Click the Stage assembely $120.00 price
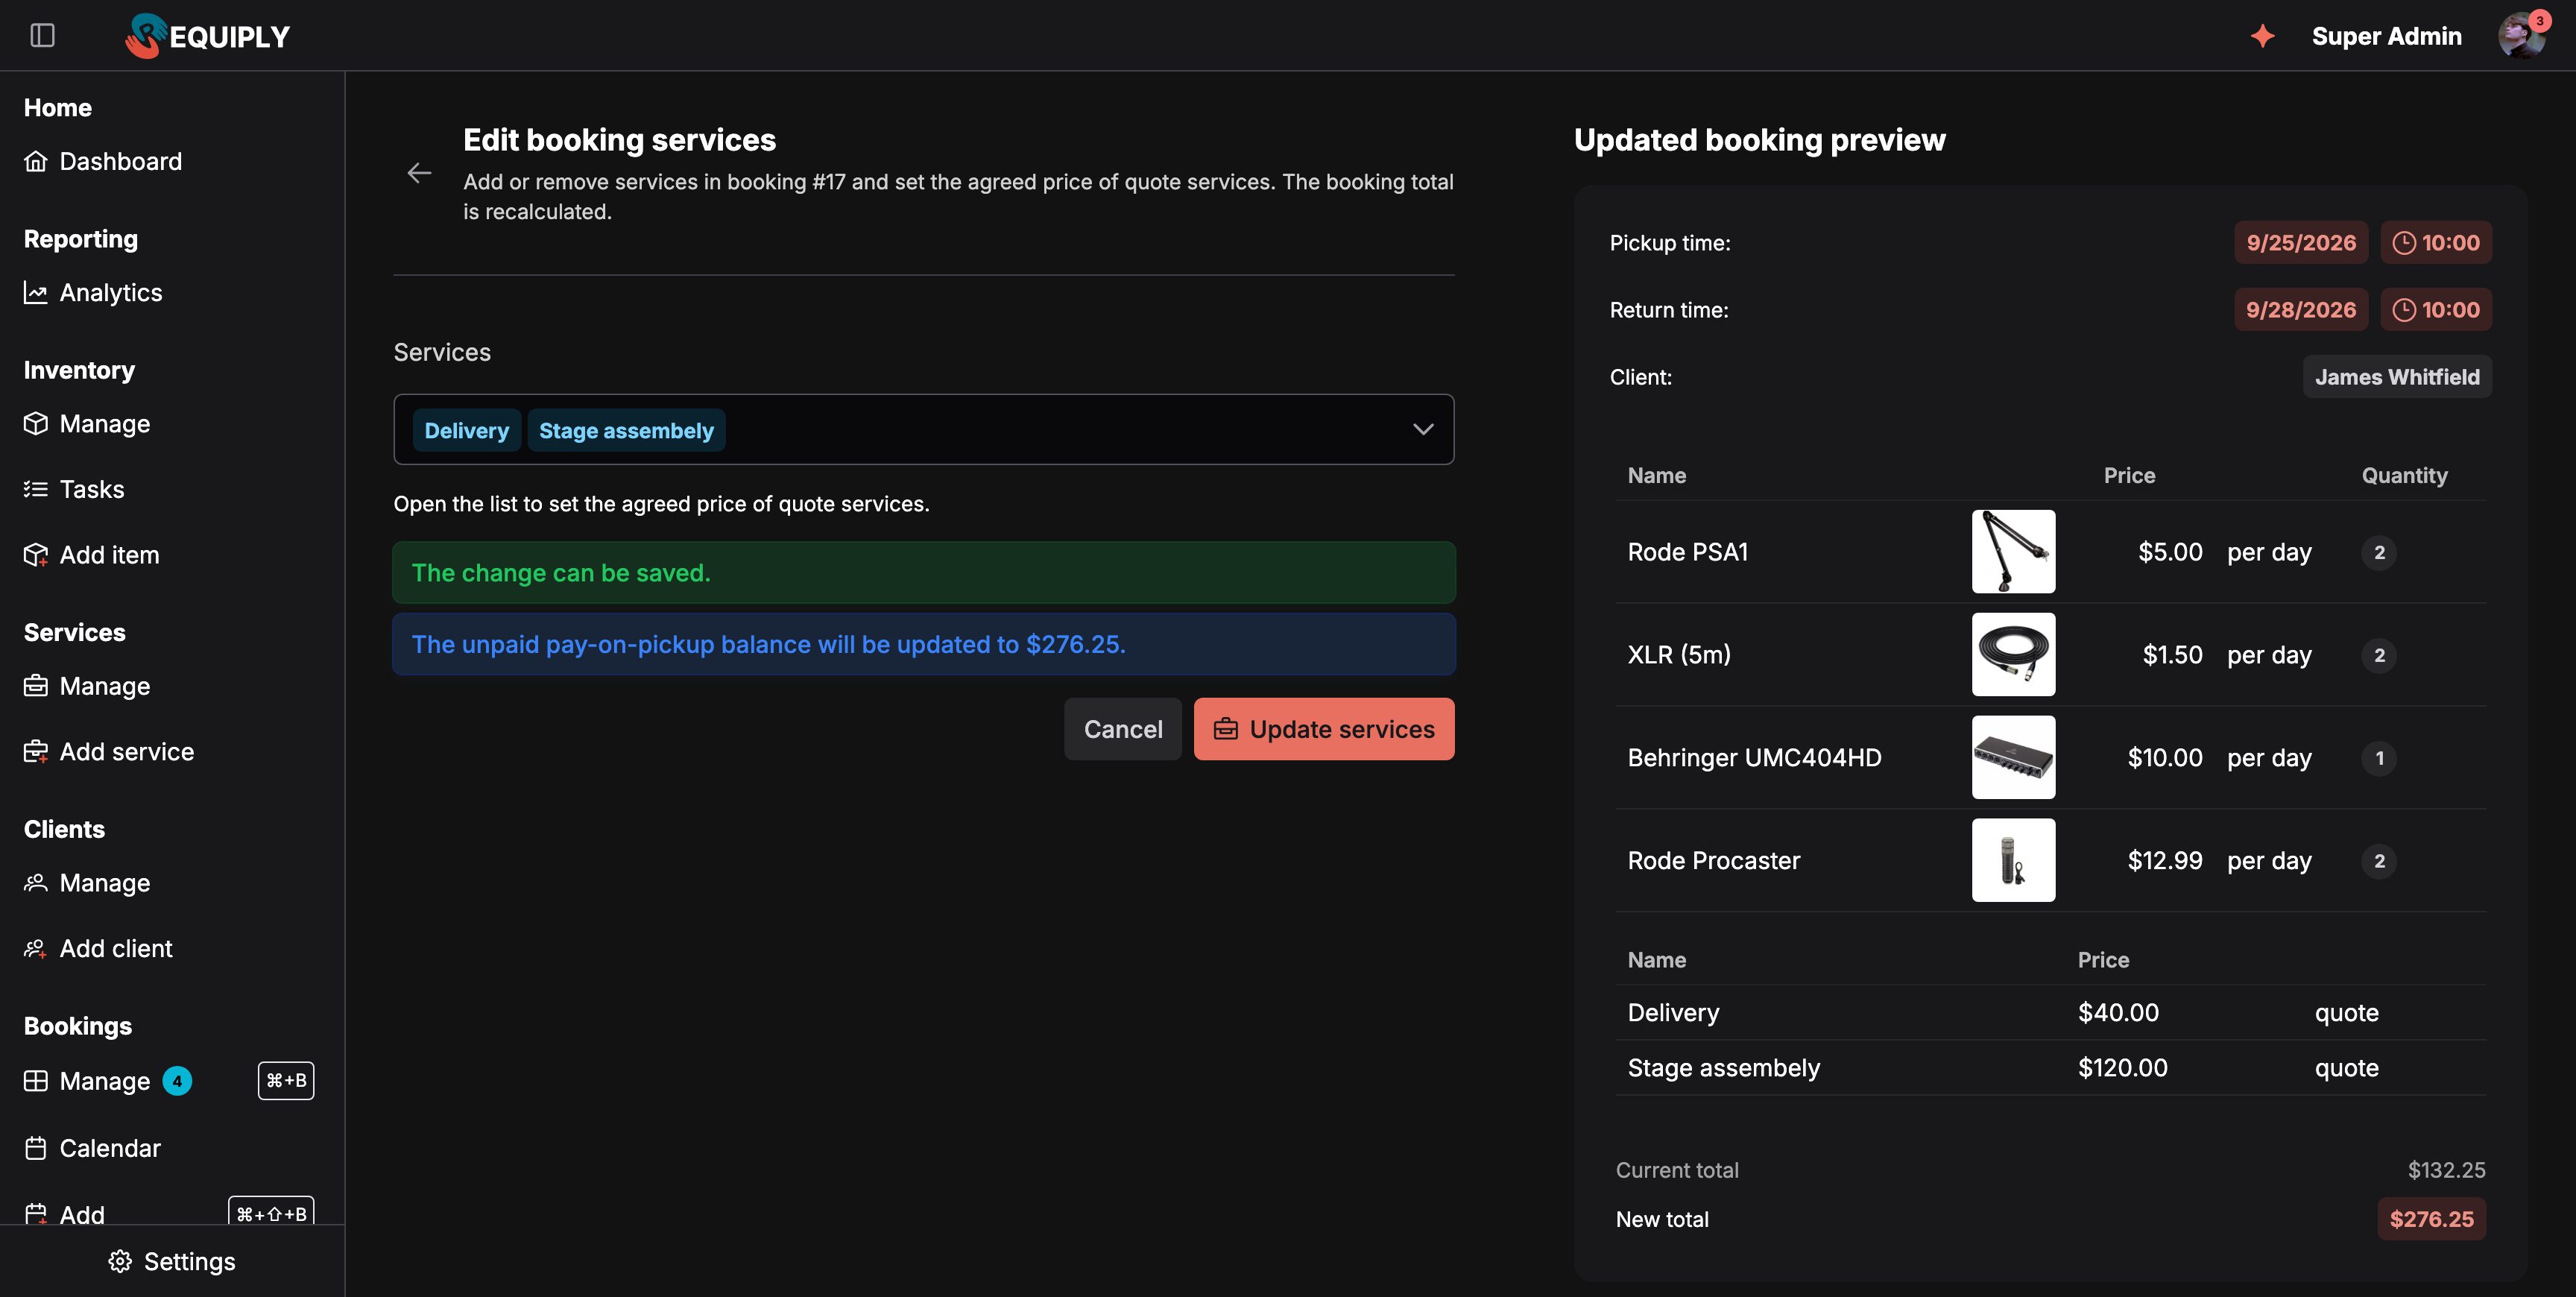The height and width of the screenshot is (1297, 2576). tap(2122, 1068)
